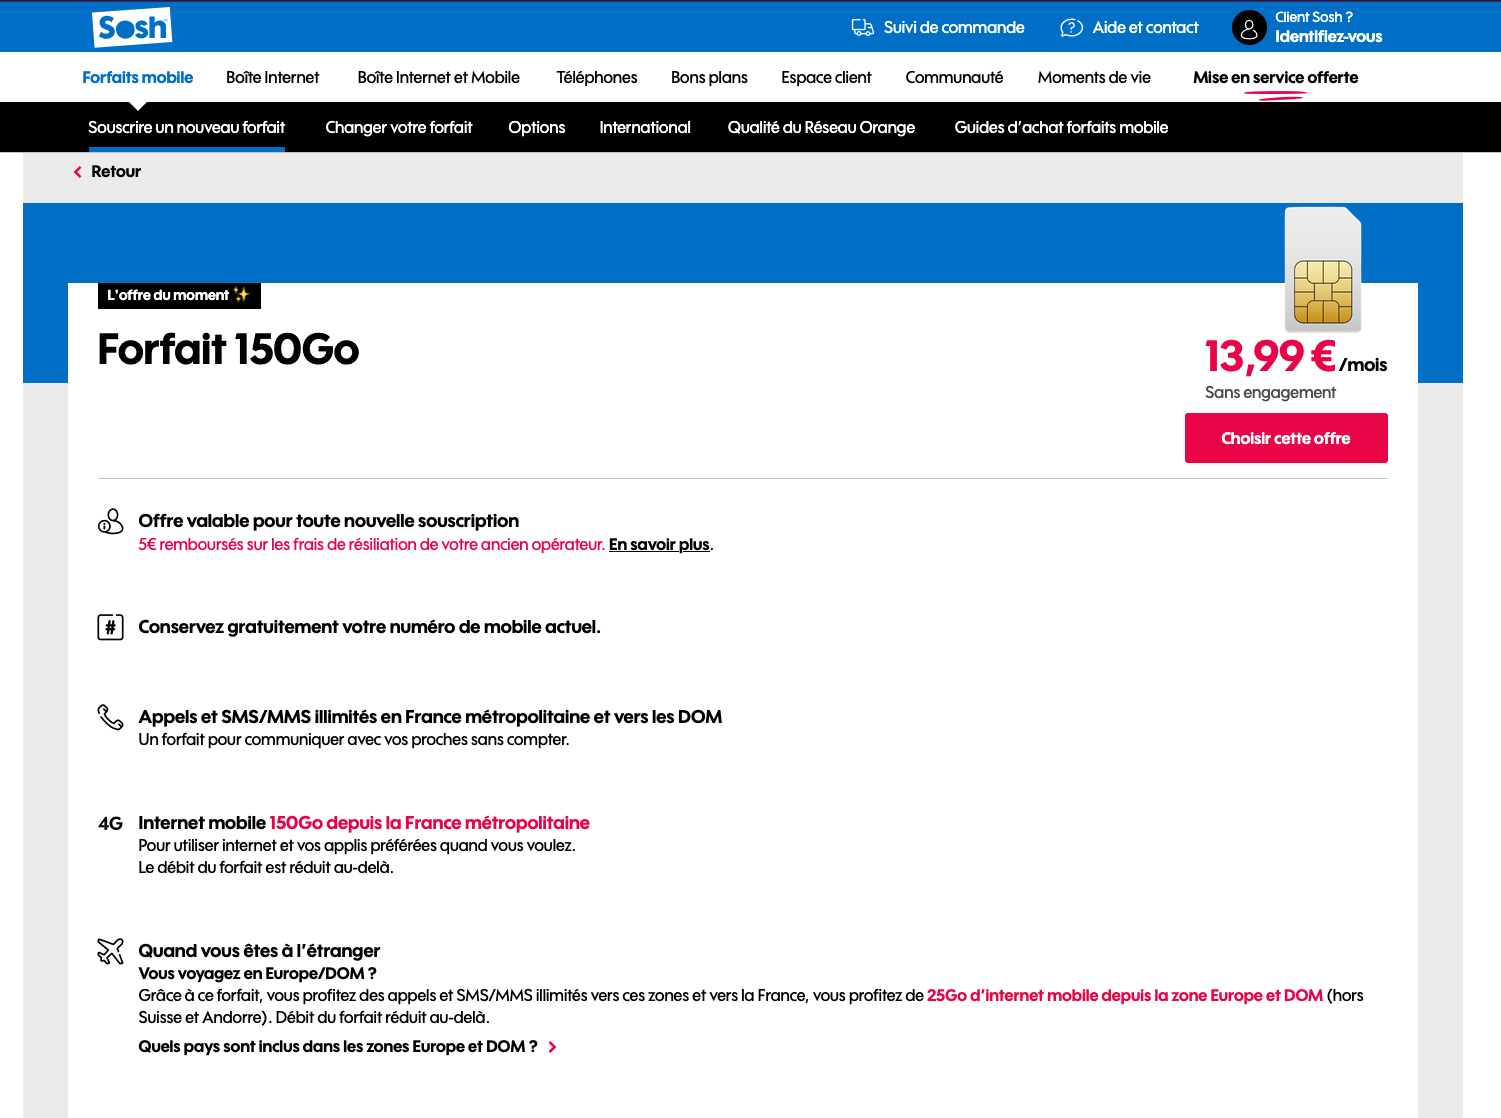Click Choisir cette offre button
This screenshot has height=1118, width=1501.
(x=1286, y=438)
